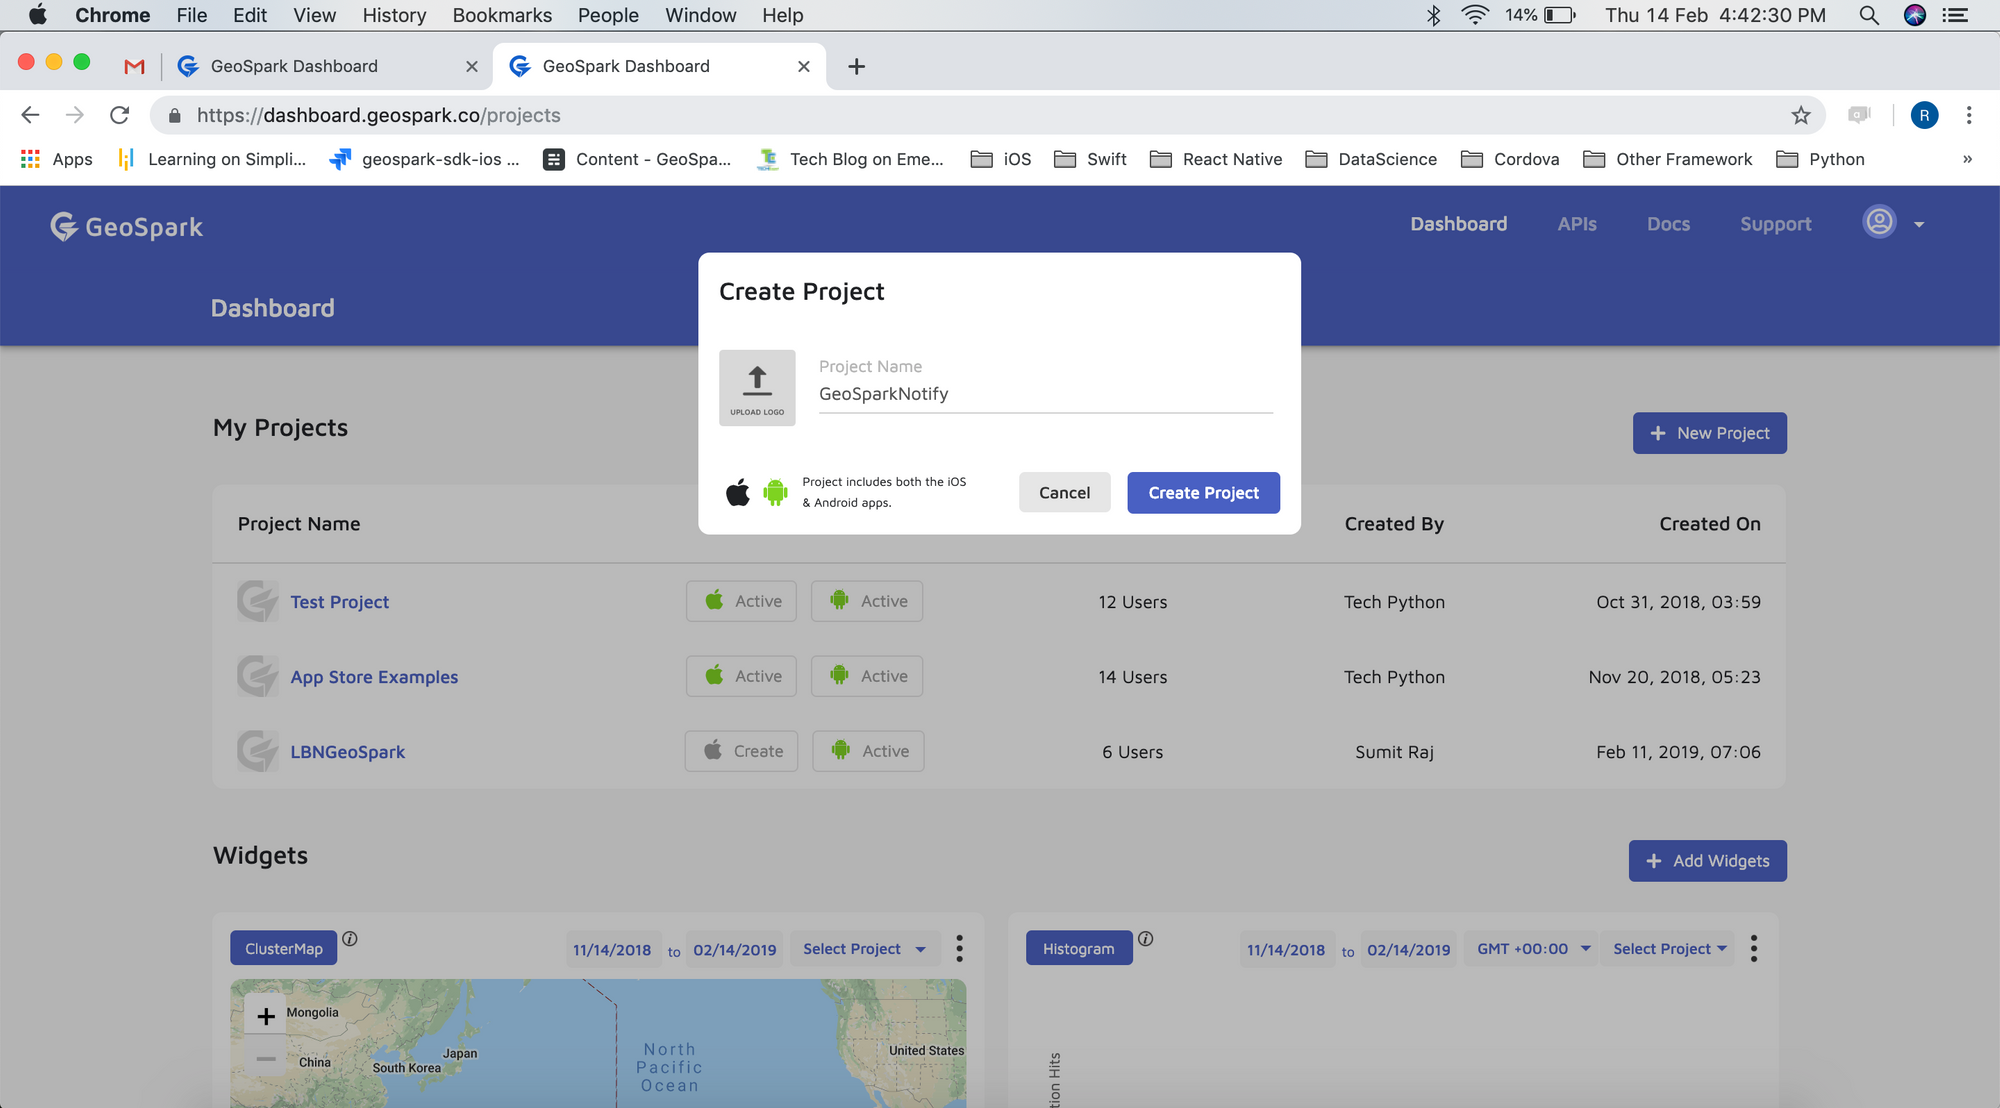Click the browser back arrow
The height and width of the screenshot is (1108, 2000).
click(x=30, y=115)
